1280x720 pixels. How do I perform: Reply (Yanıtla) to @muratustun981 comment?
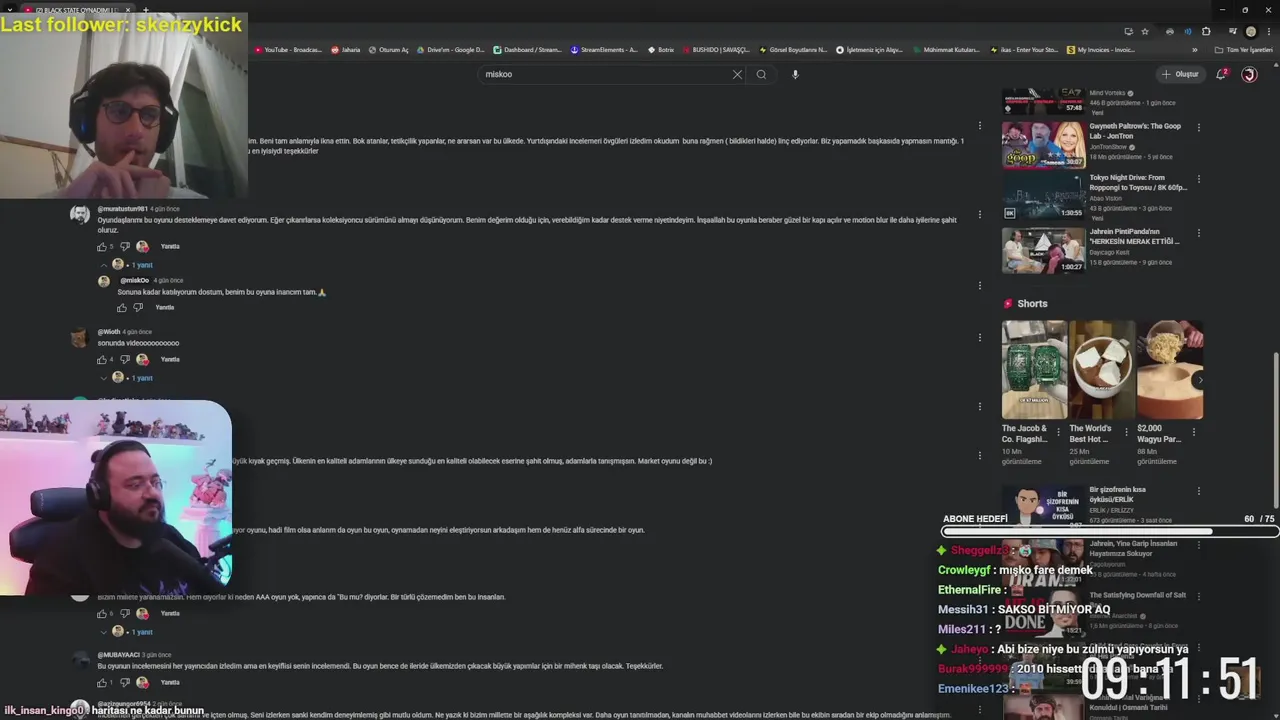(170, 246)
